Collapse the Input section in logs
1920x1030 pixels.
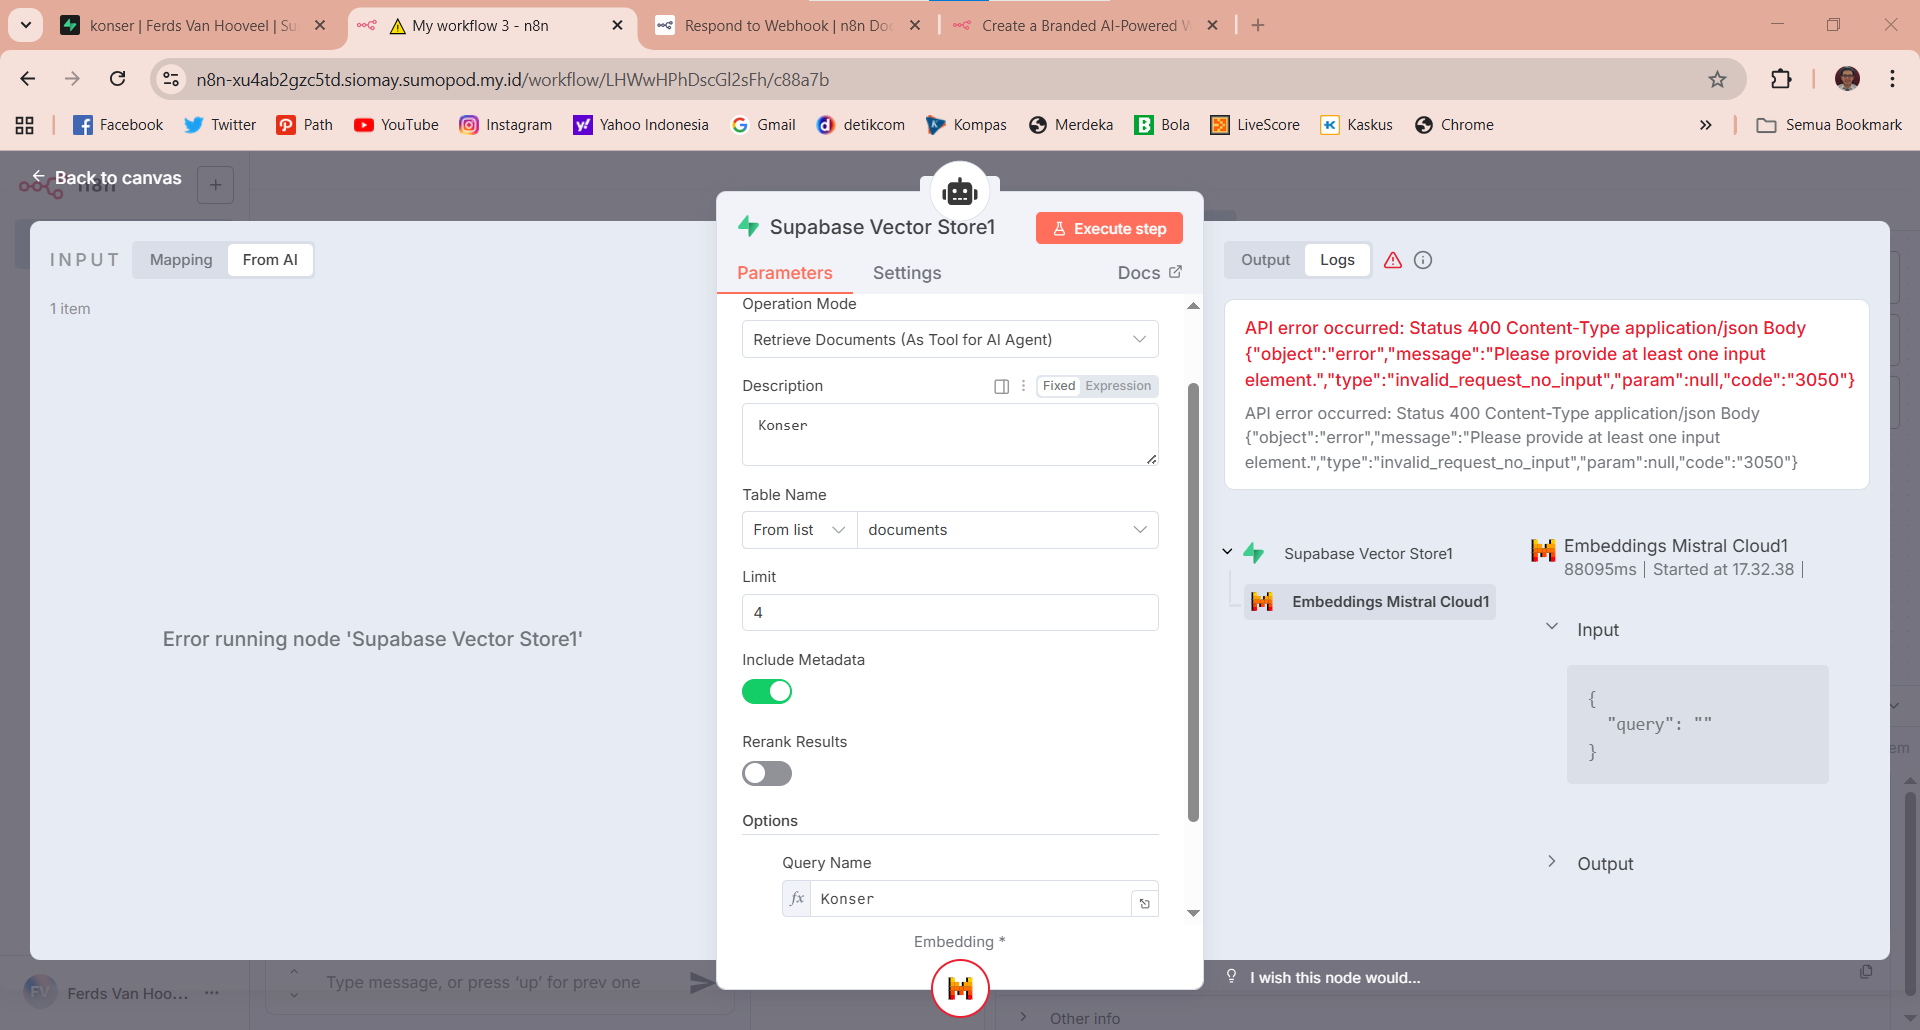tap(1552, 627)
